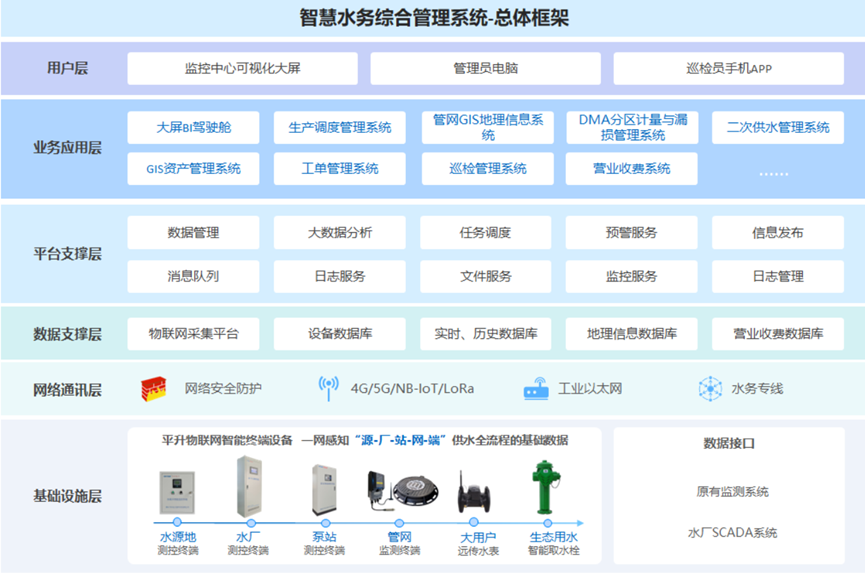Select the 业务应用层 layer label
The width and height of the screenshot is (865, 573).
(67, 148)
